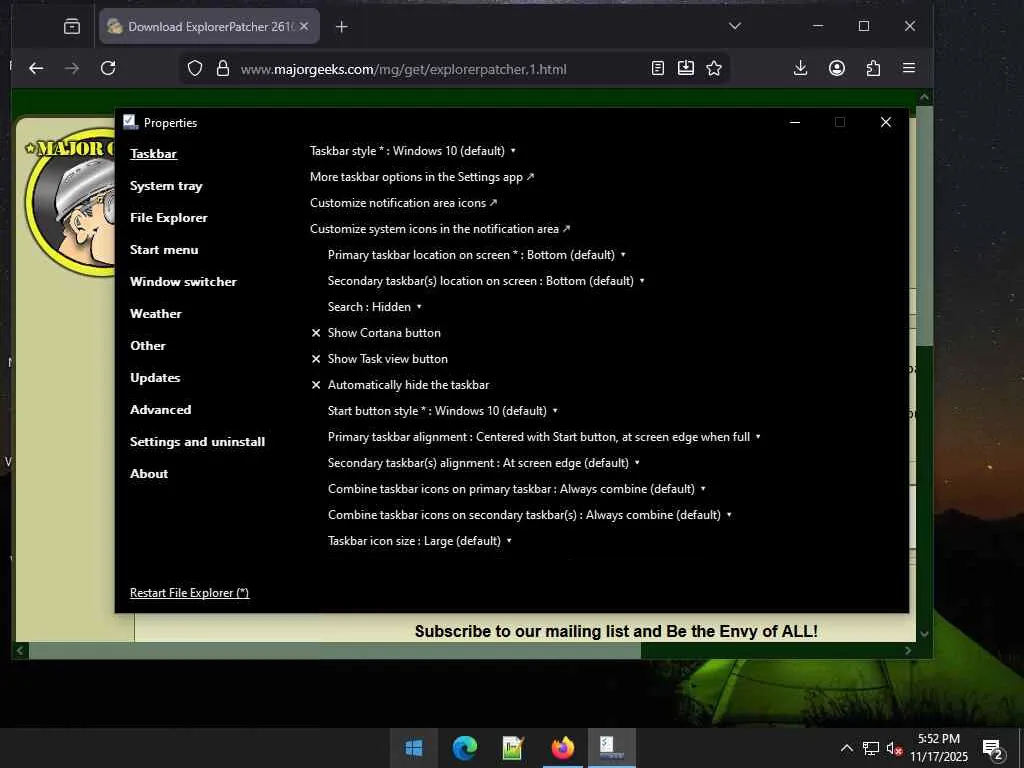This screenshot has height=768, width=1024.
Task: Open Taskbar style dropdown
Action: coord(413,151)
